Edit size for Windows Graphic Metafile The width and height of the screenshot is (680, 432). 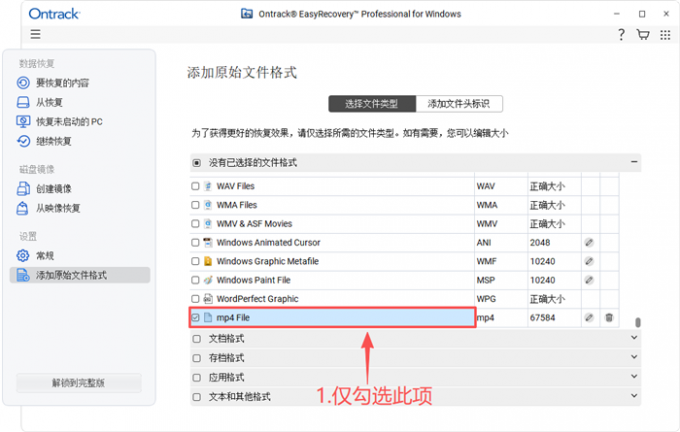point(589,261)
